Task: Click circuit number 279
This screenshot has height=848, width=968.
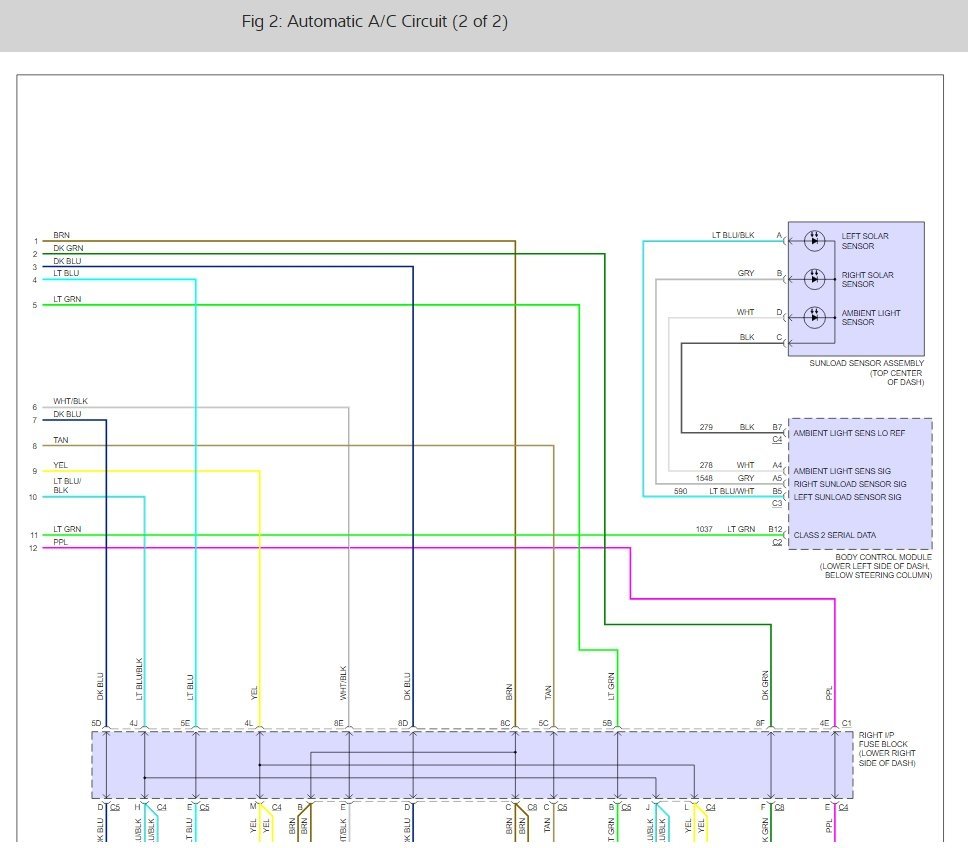Action: 706,427
